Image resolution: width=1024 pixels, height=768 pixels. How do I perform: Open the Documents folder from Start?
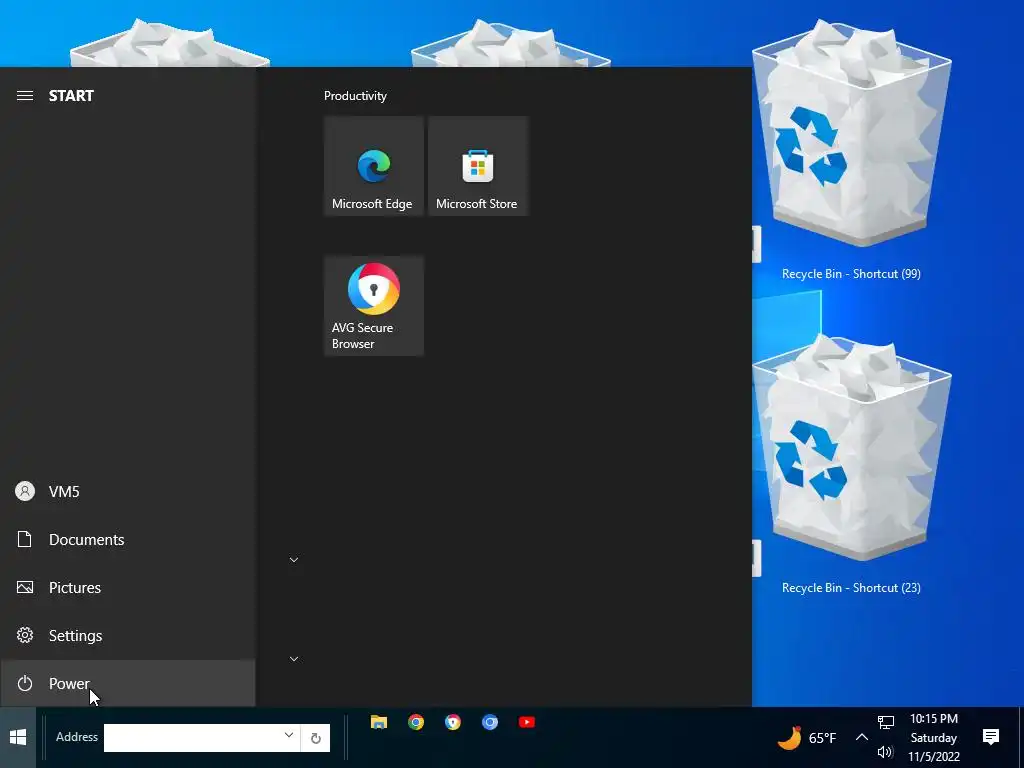coord(127,539)
